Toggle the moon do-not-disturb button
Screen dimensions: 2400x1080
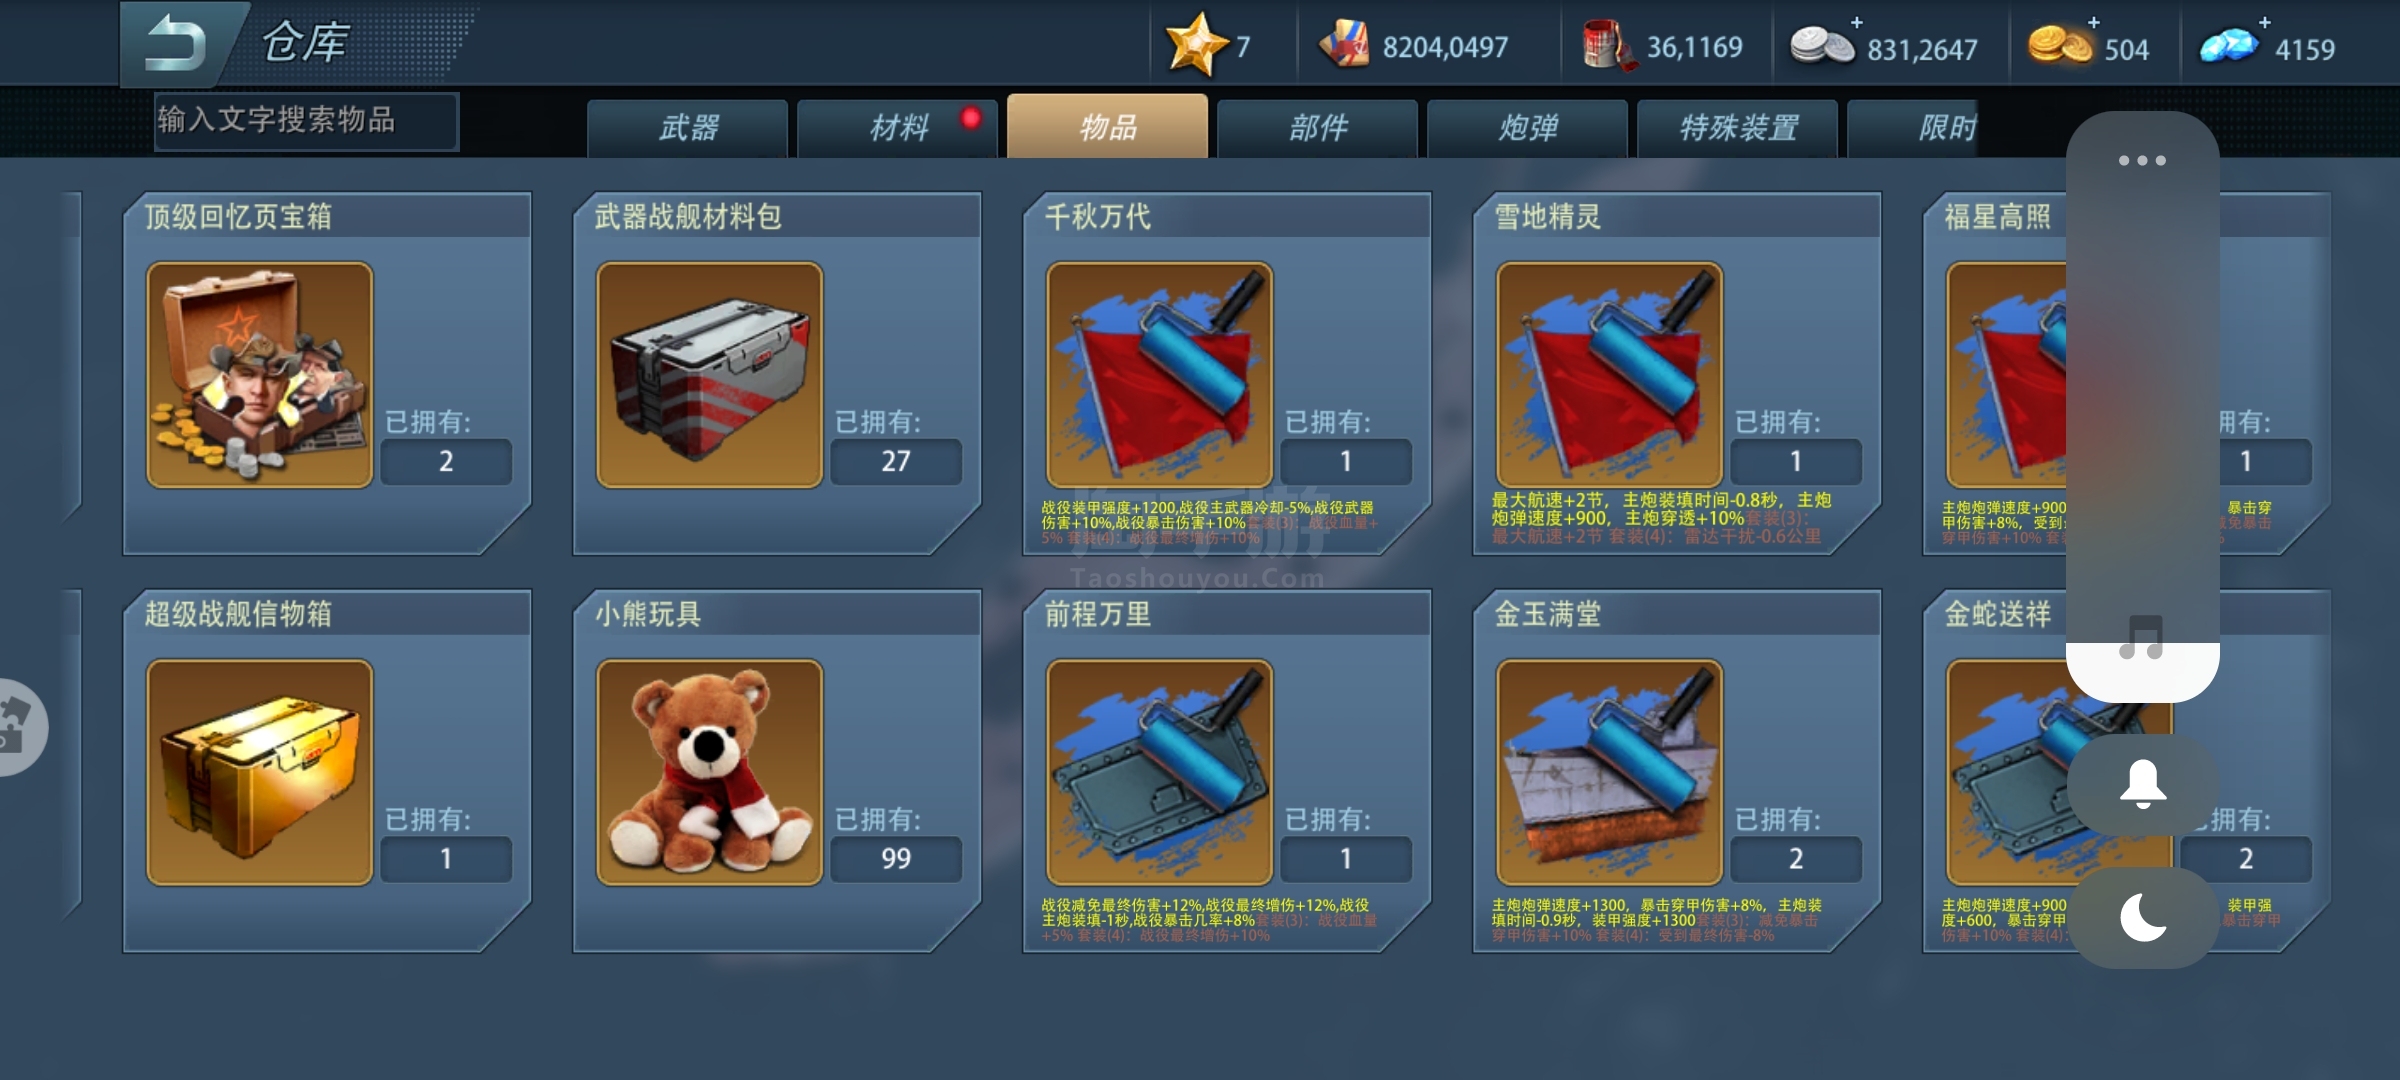click(2143, 918)
